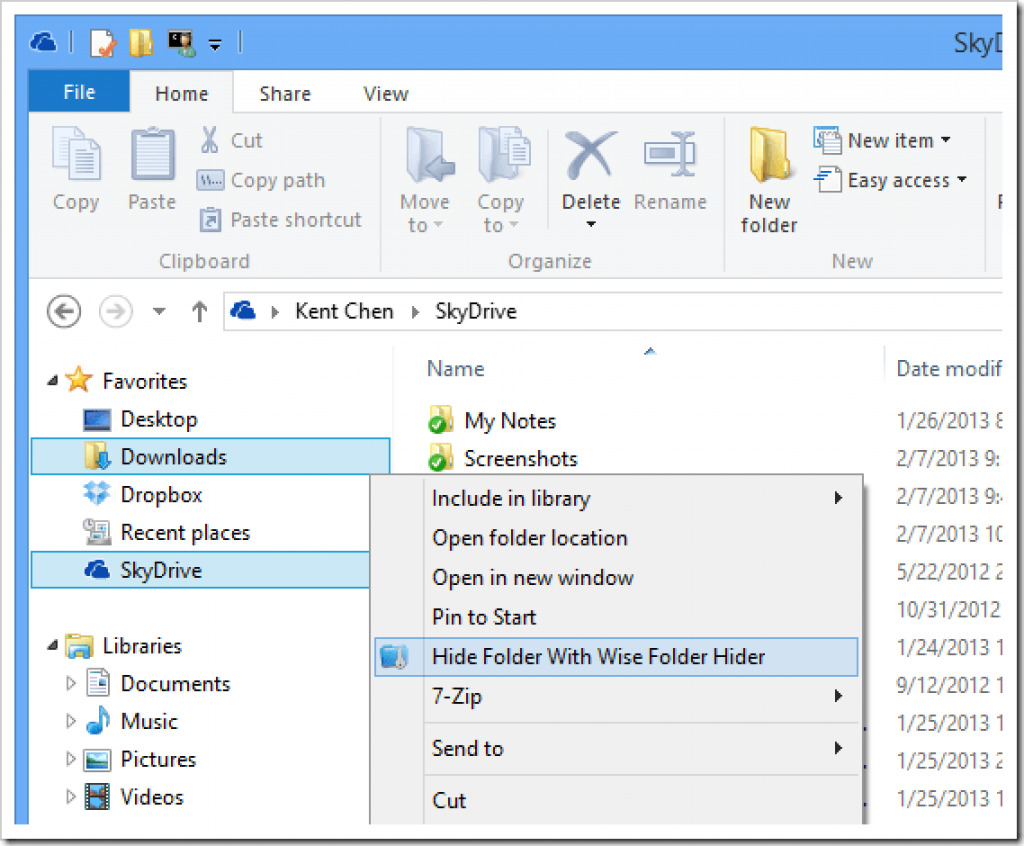Open the Easy access dropdown
Viewport: 1024px width, 846px height.
click(x=890, y=180)
